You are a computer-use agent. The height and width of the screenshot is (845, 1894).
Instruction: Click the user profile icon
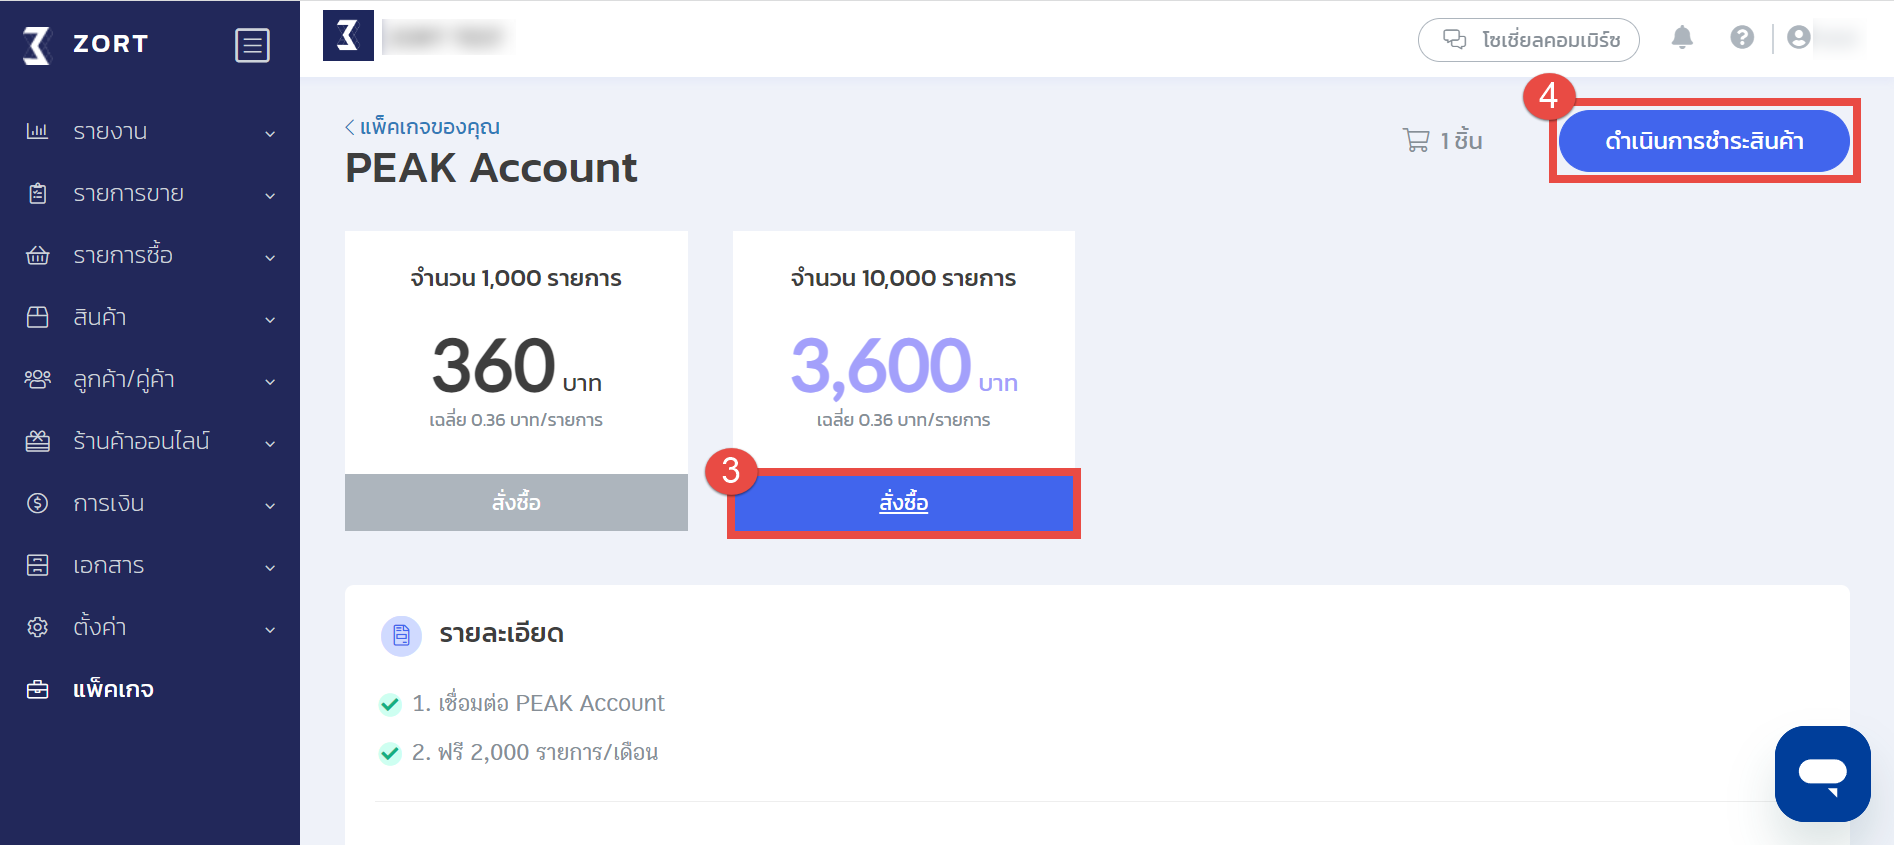(1800, 37)
